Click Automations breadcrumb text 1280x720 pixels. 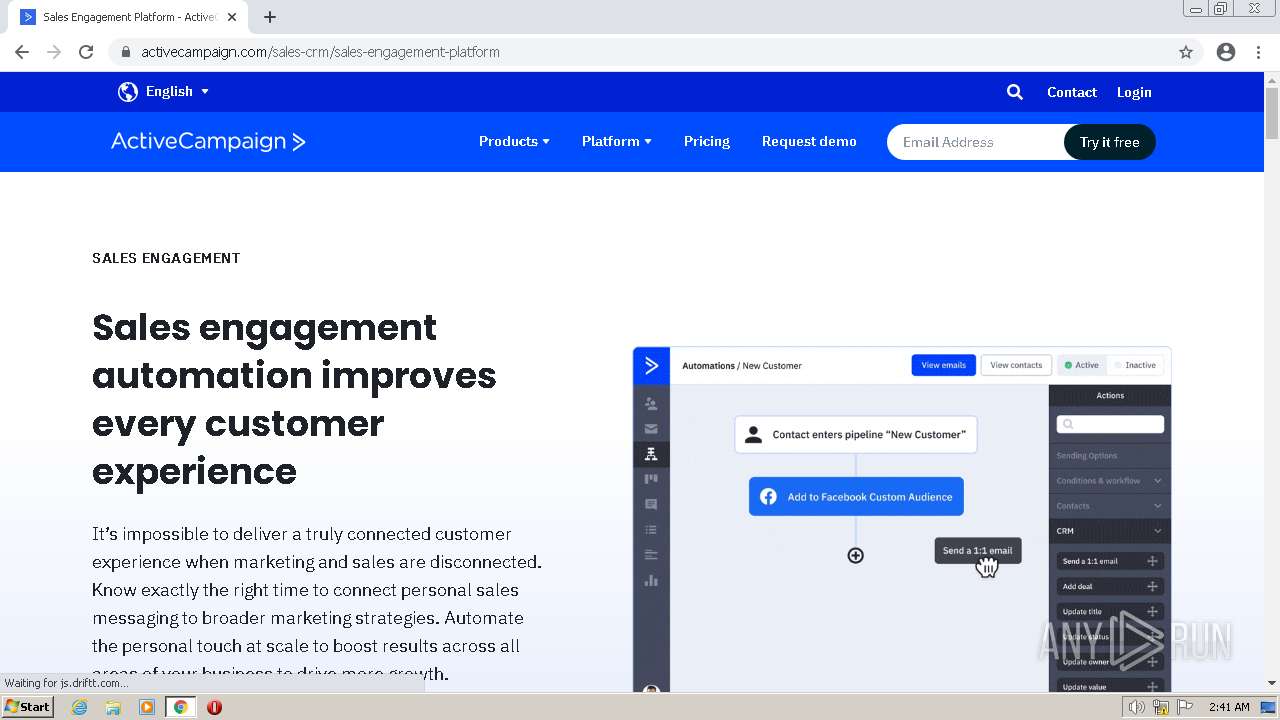click(x=708, y=366)
